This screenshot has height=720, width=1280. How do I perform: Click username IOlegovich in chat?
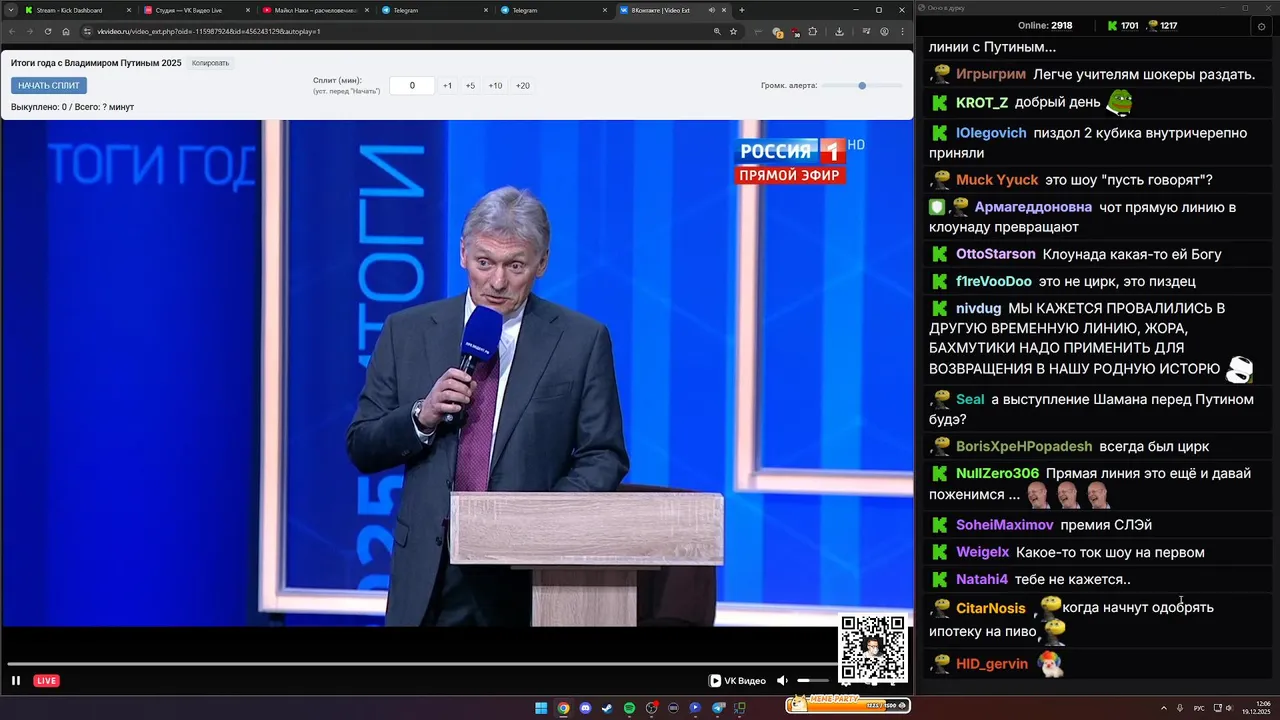[991, 133]
